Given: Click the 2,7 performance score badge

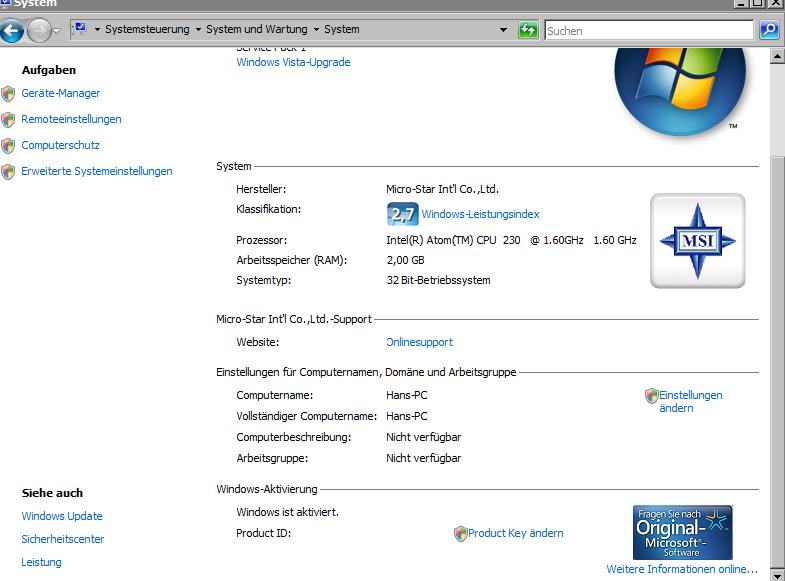Looking at the screenshot, I should click(x=403, y=214).
